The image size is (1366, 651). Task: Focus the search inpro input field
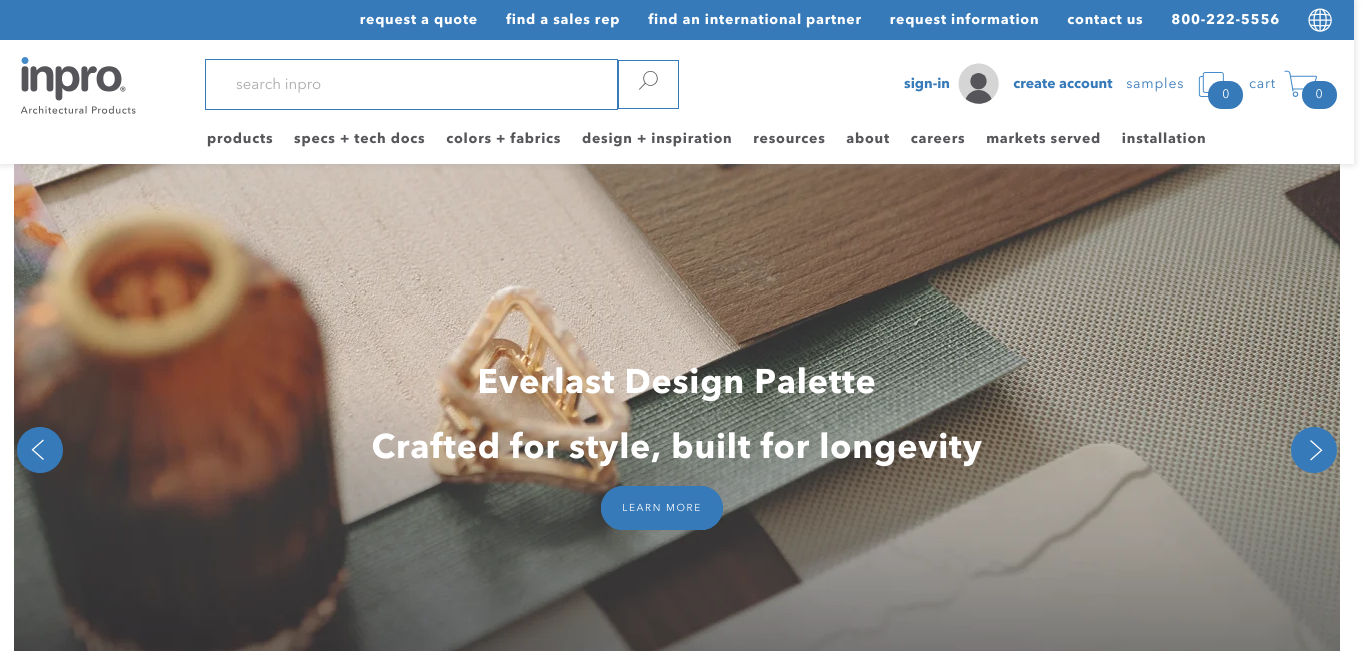[411, 85]
